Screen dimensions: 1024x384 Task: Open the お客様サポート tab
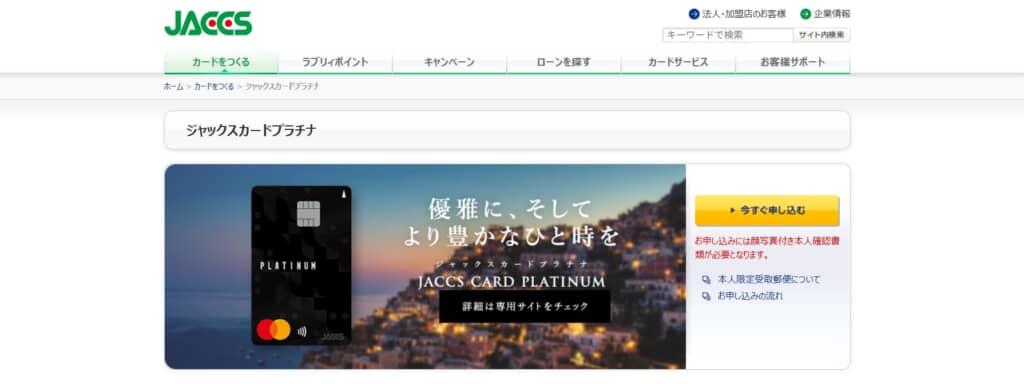click(x=792, y=63)
